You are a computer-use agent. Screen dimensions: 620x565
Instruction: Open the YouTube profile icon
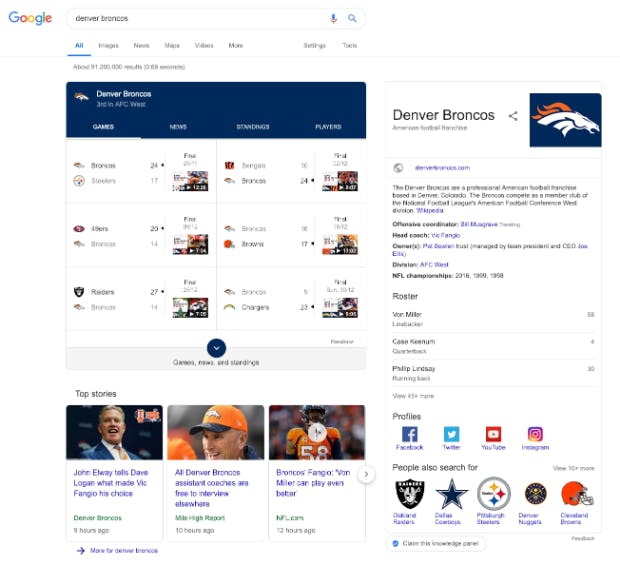coord(493,434)
